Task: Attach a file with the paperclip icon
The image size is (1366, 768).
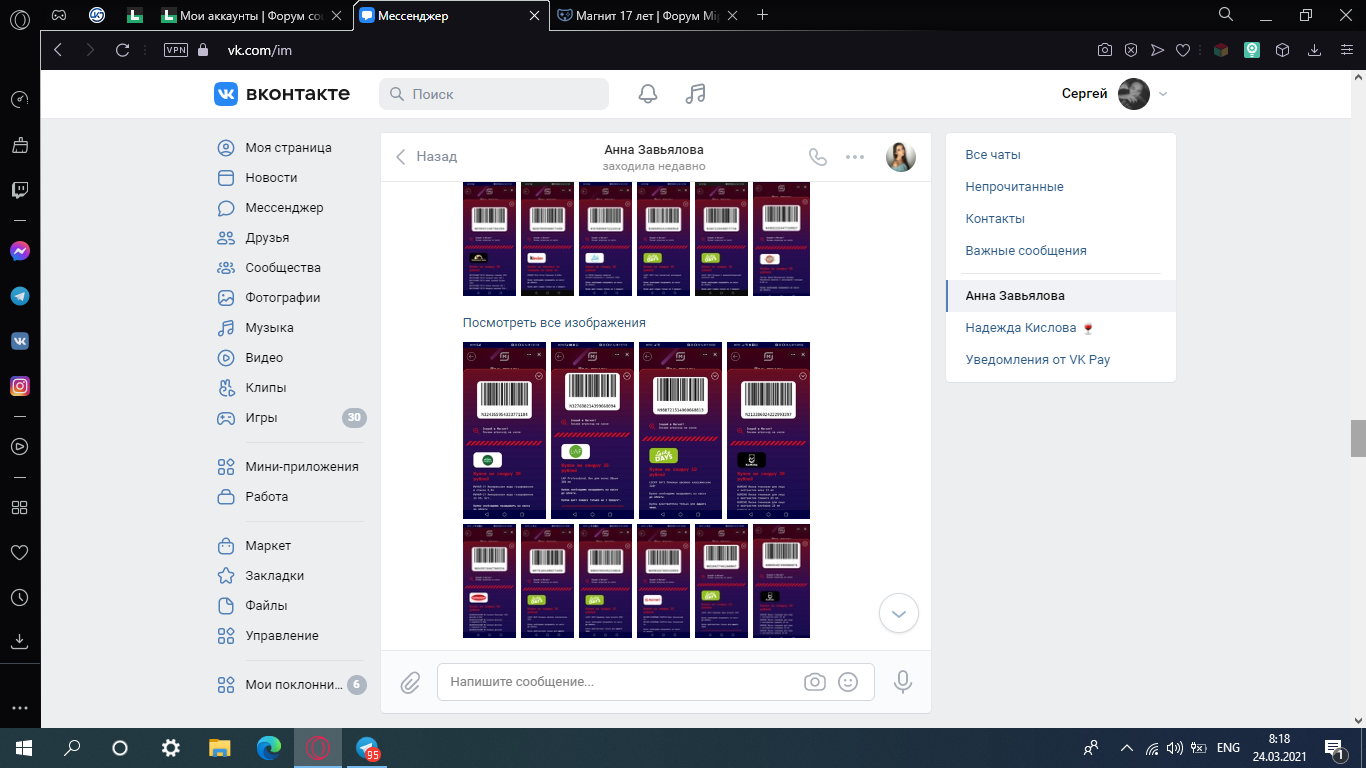Action: pyautogui.click(x=410, y=683)
